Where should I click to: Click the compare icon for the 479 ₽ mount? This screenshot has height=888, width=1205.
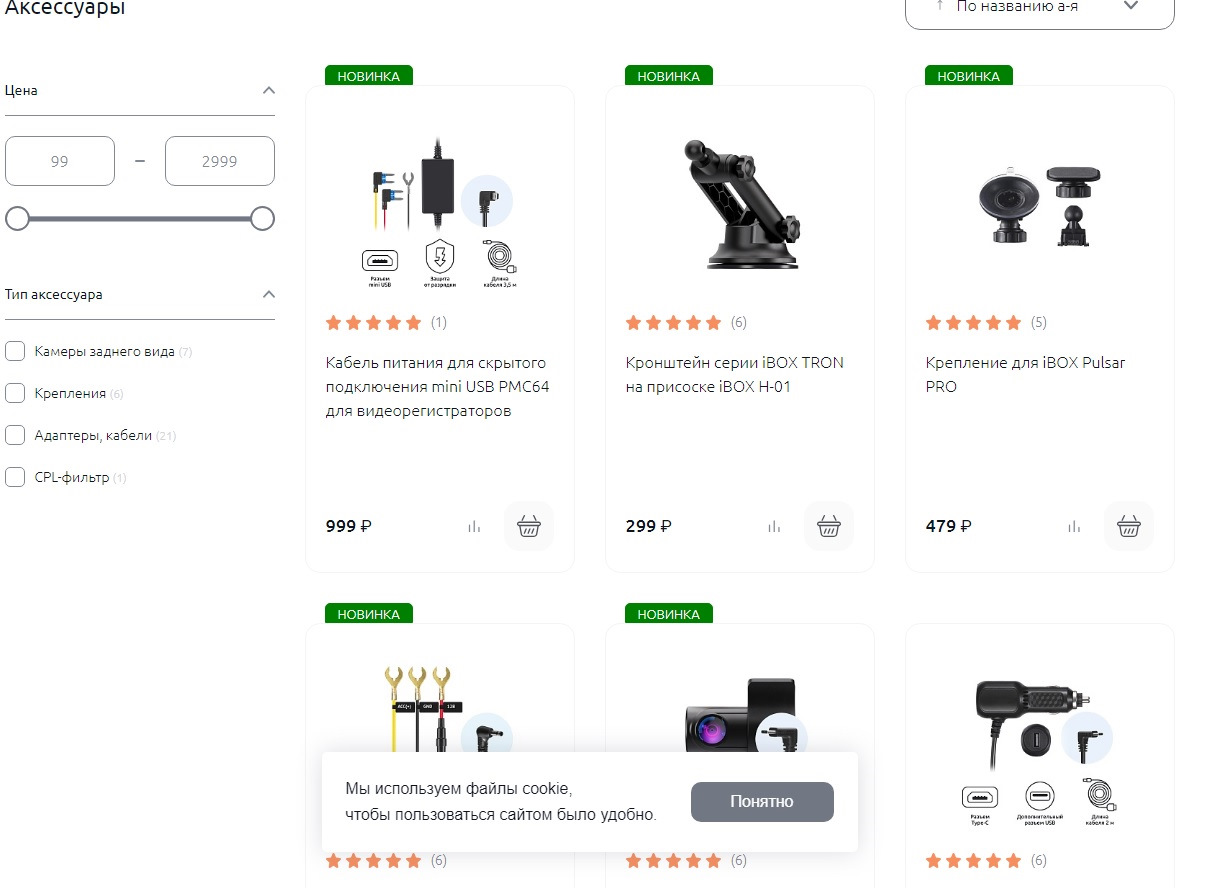tap(1074, 527)
